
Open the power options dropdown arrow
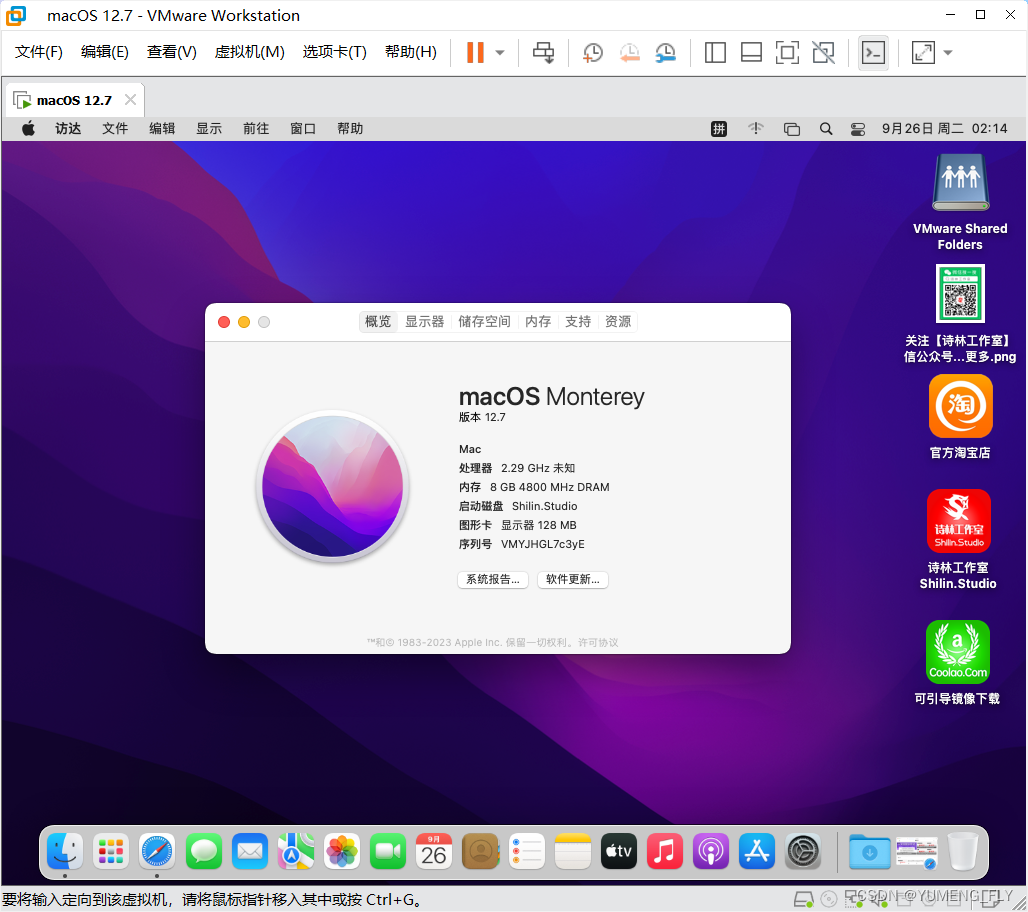(x=500, y=52)
